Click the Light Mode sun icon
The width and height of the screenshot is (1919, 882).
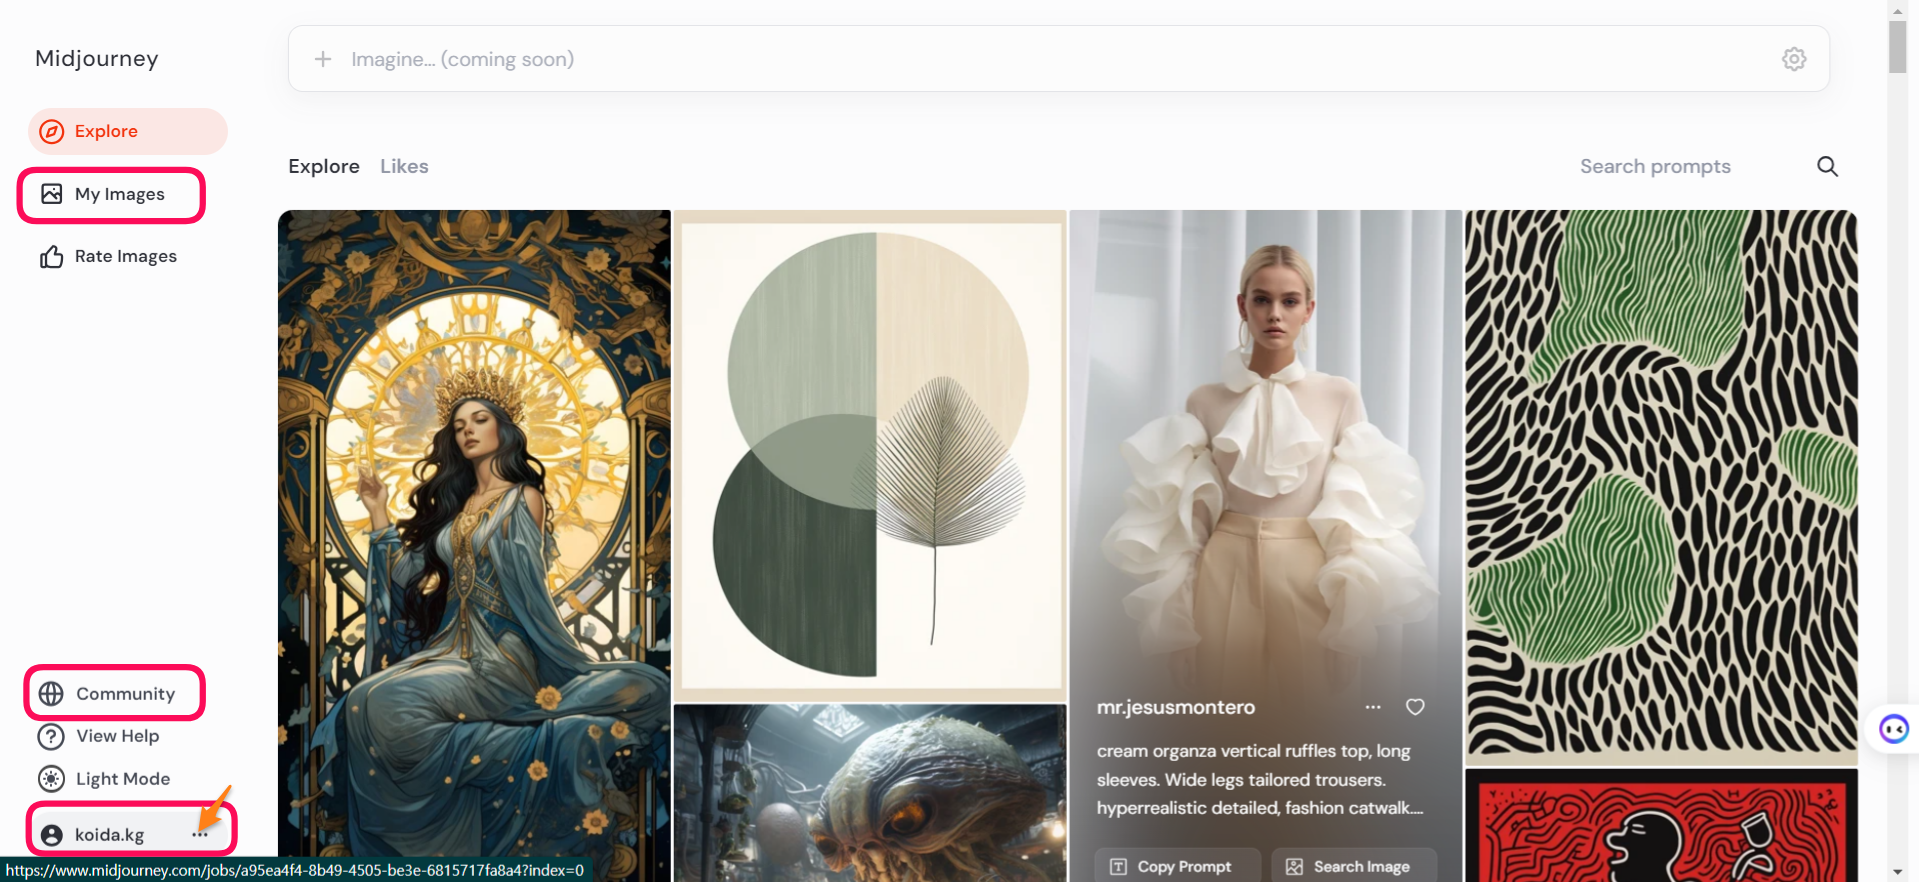pos(50,779)
